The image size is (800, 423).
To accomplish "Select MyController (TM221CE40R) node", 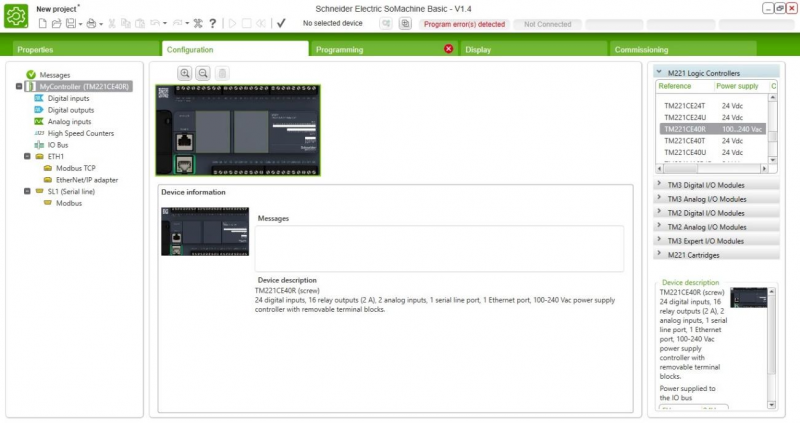I will 84,87.
